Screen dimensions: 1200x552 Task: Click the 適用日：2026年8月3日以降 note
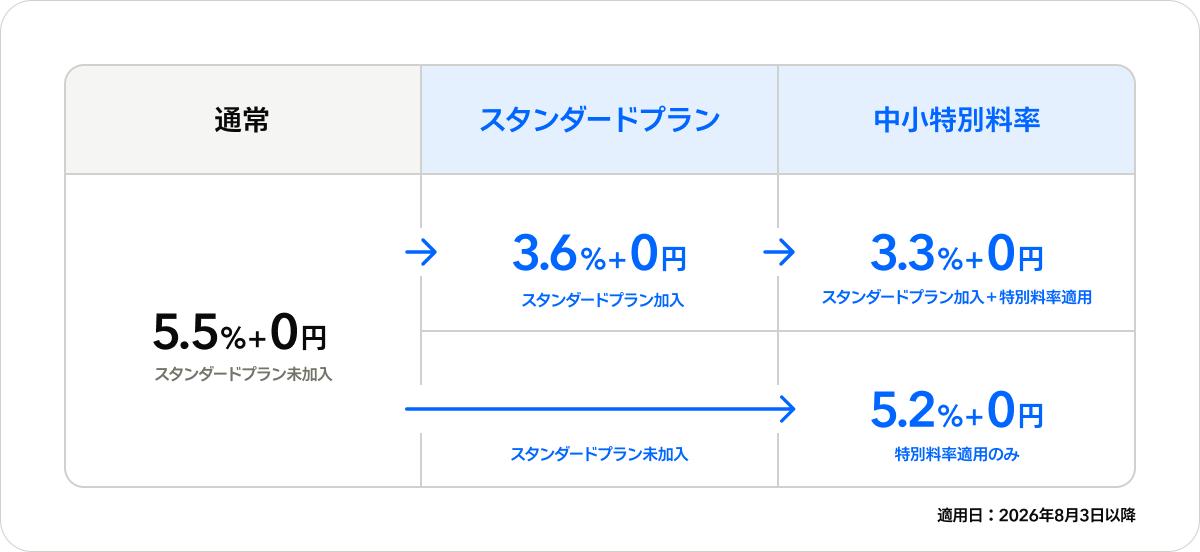click(1036, 516)
